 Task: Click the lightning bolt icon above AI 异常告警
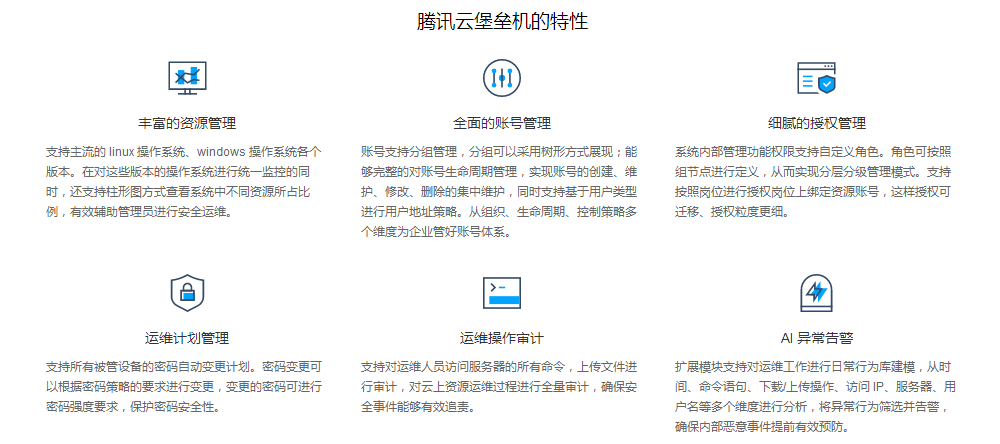click(816, 293)
